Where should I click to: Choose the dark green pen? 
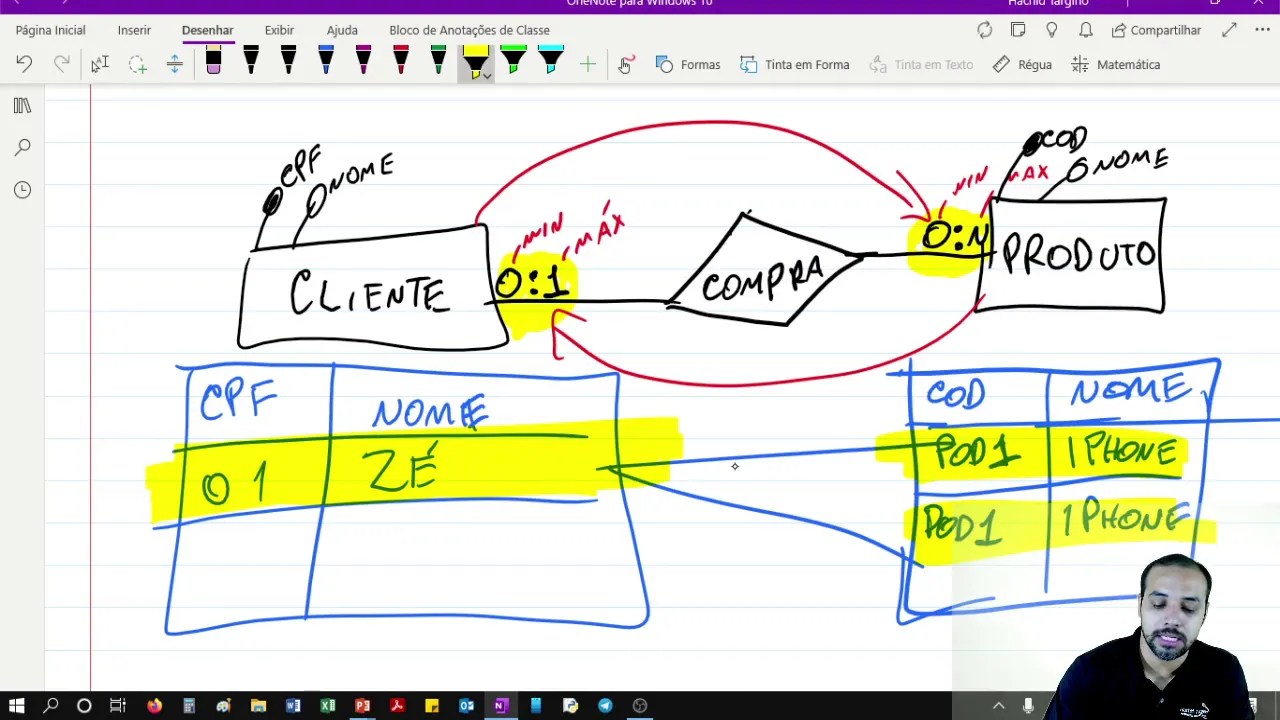coord(438,62)
